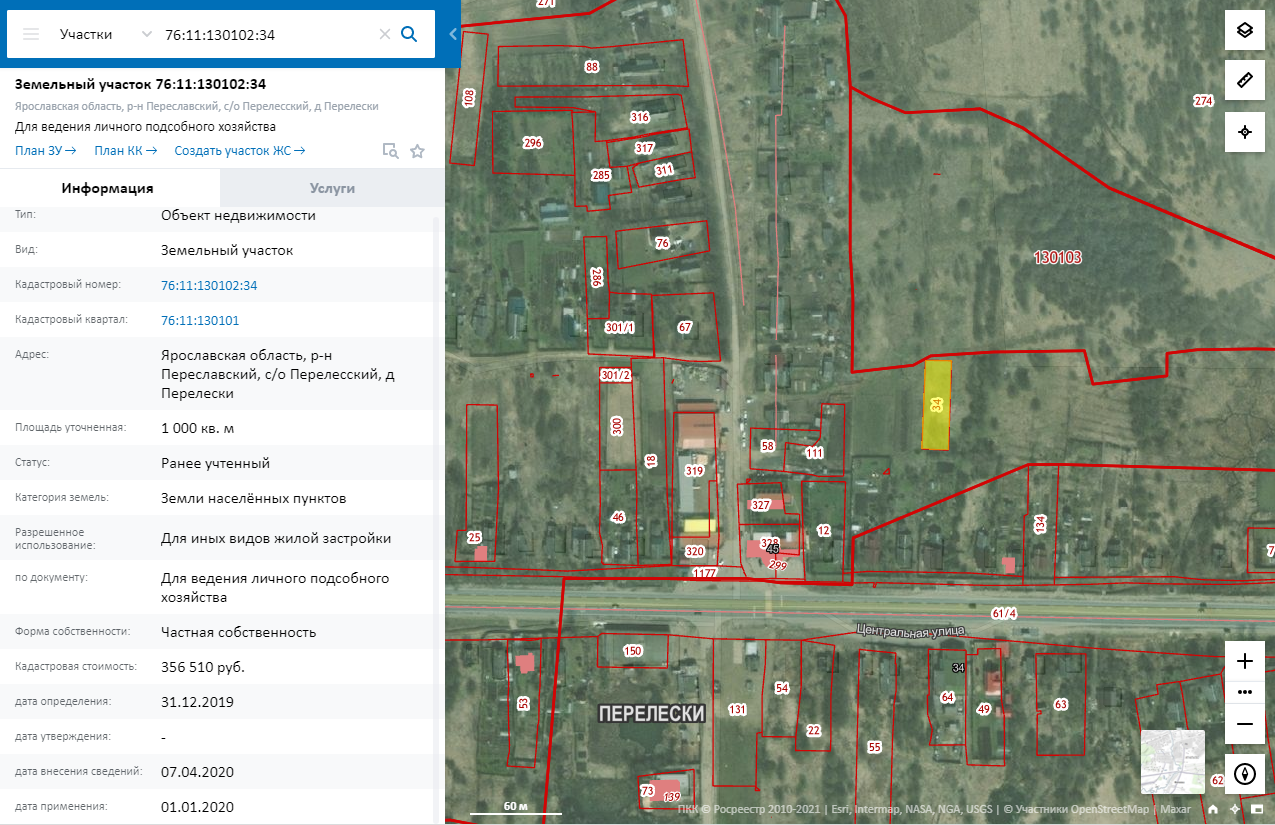Click the zoom-to-object icon beside star
This screenshot has width=1275, height=825.
390,151
